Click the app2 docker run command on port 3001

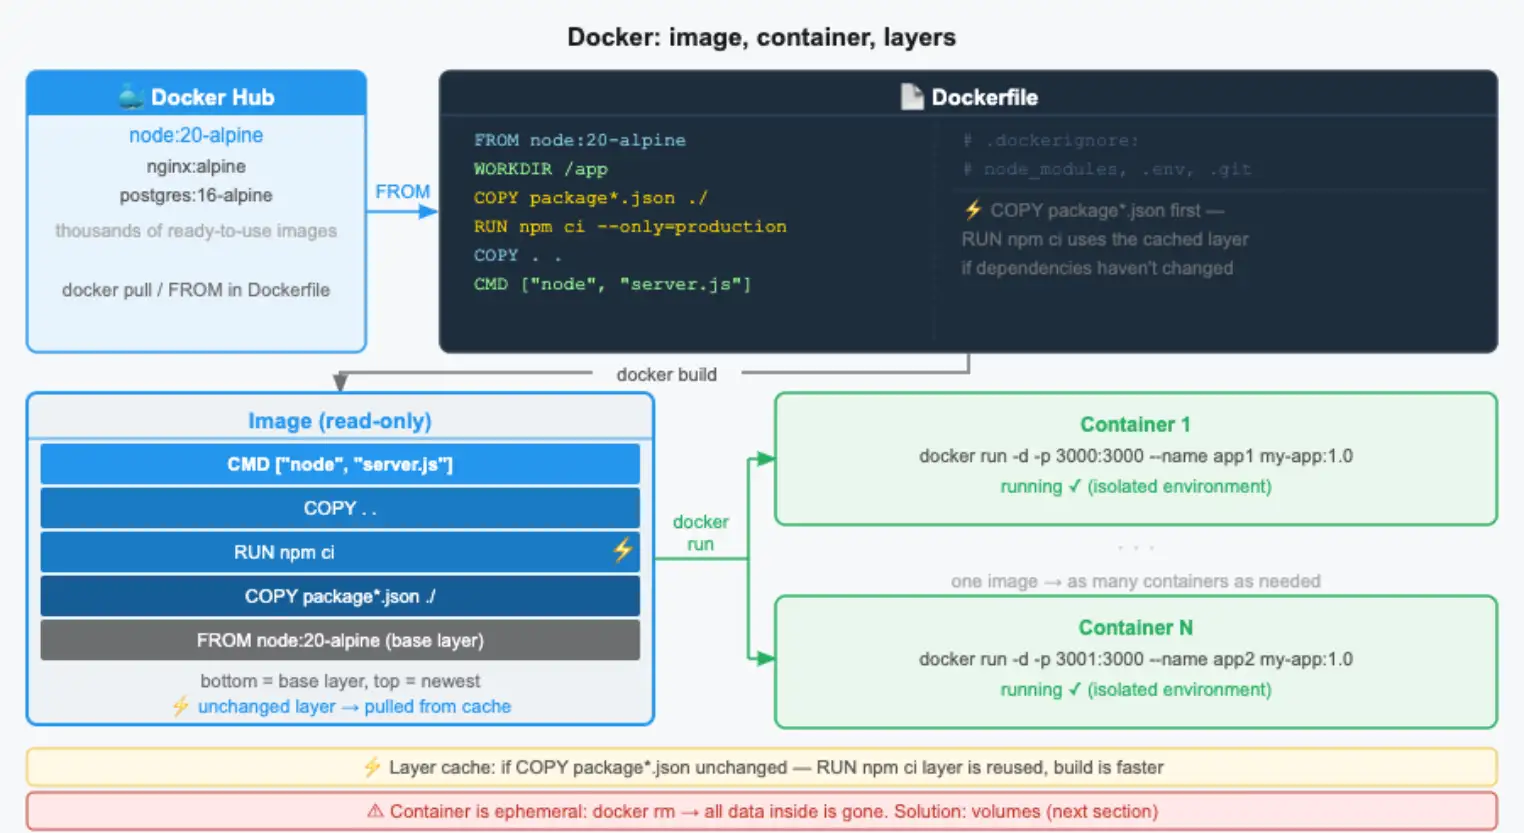(1136, 659)
